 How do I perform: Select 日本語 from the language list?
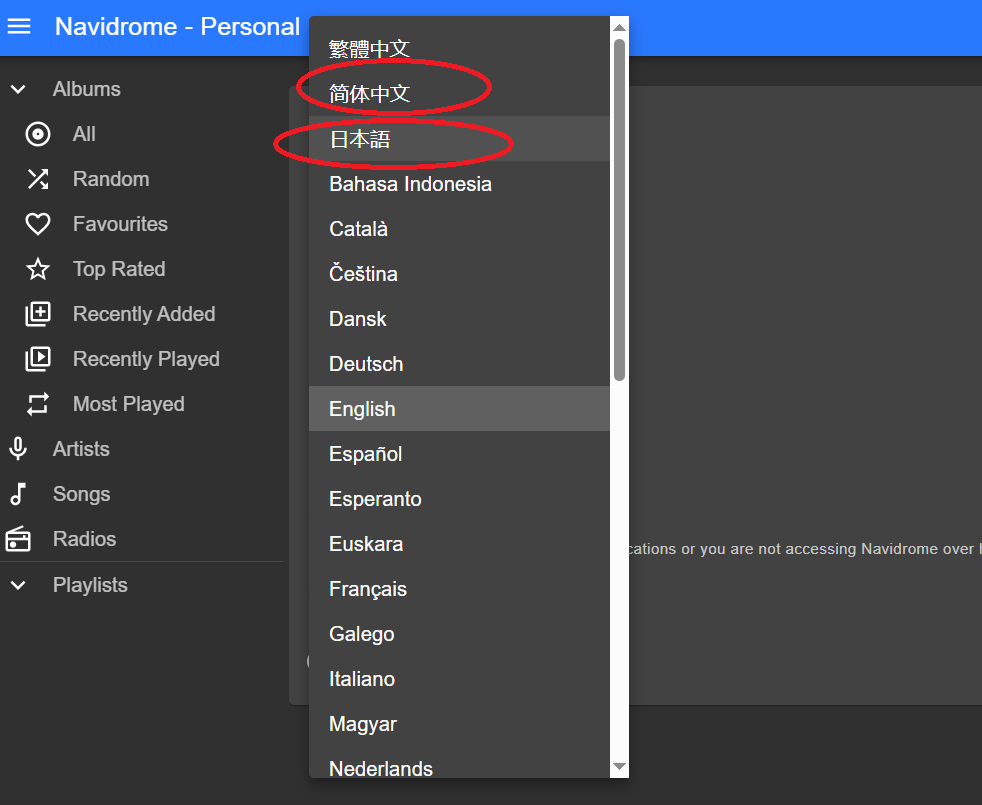coord(360,139)
